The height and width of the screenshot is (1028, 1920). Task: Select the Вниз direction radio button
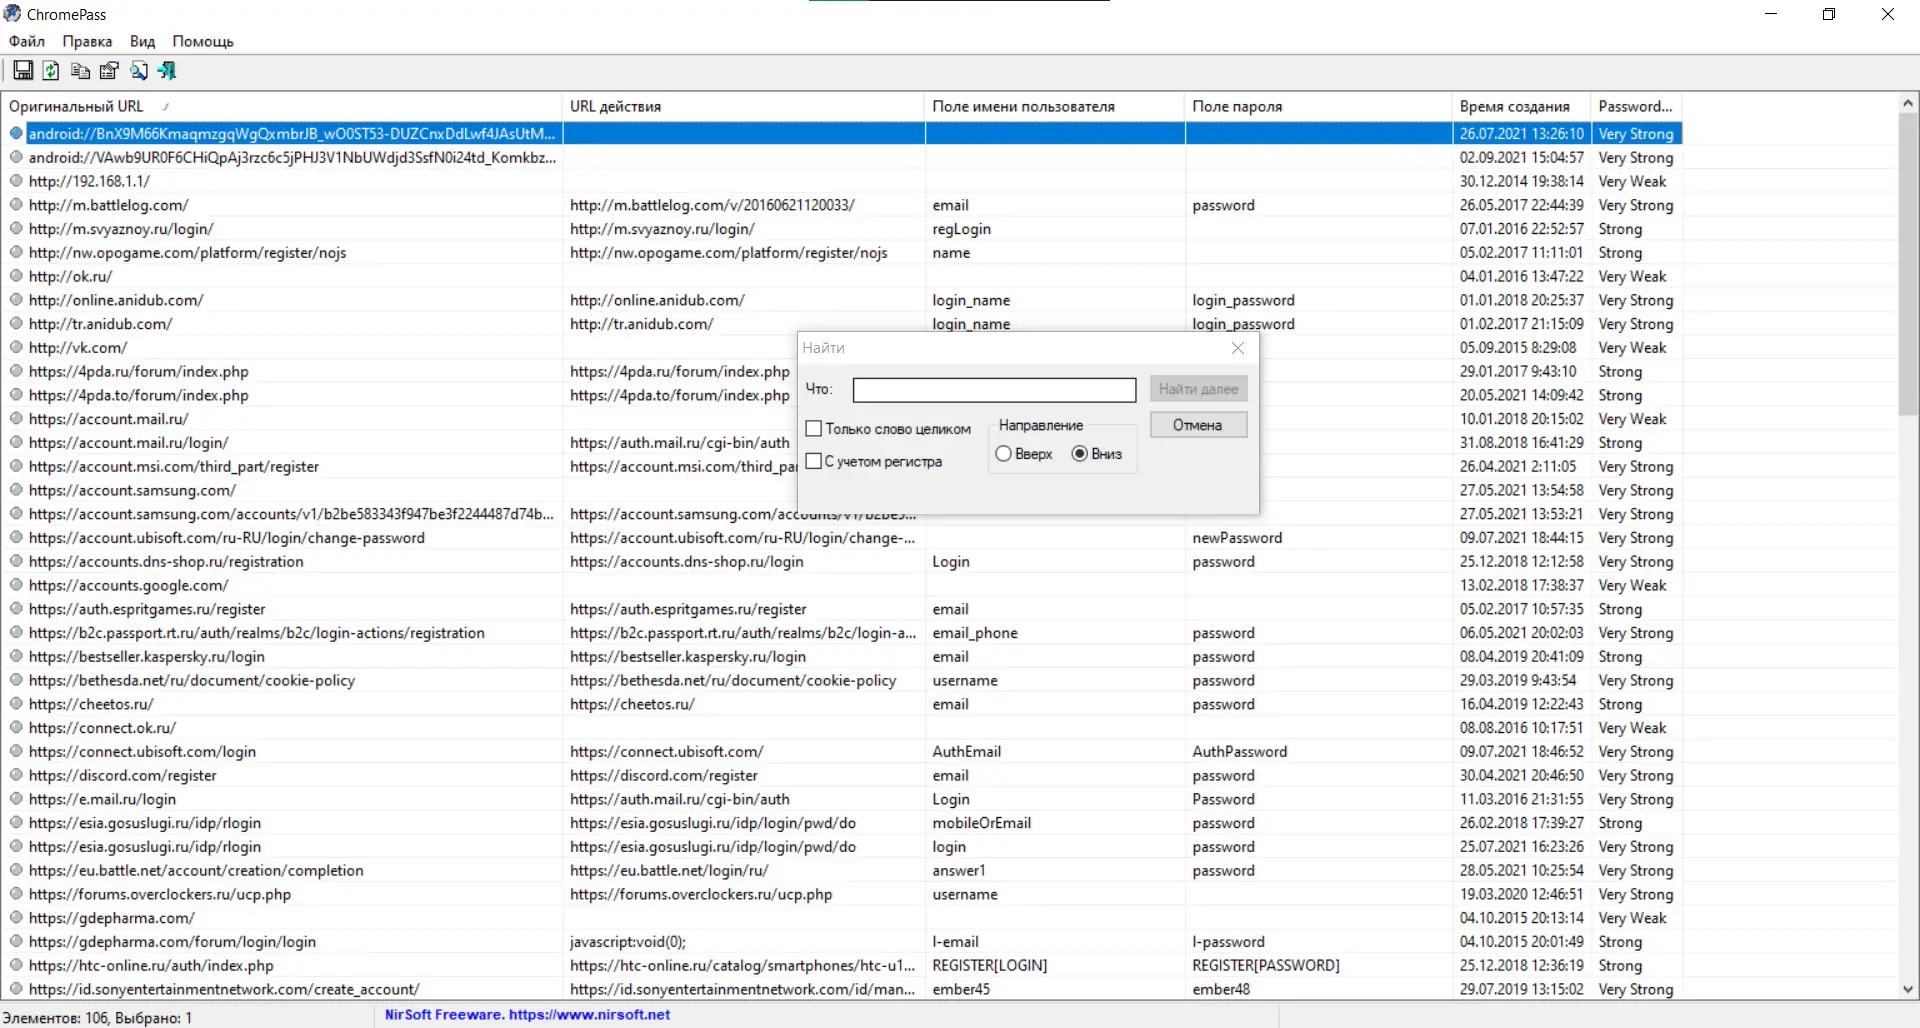tap(1079, 454)
